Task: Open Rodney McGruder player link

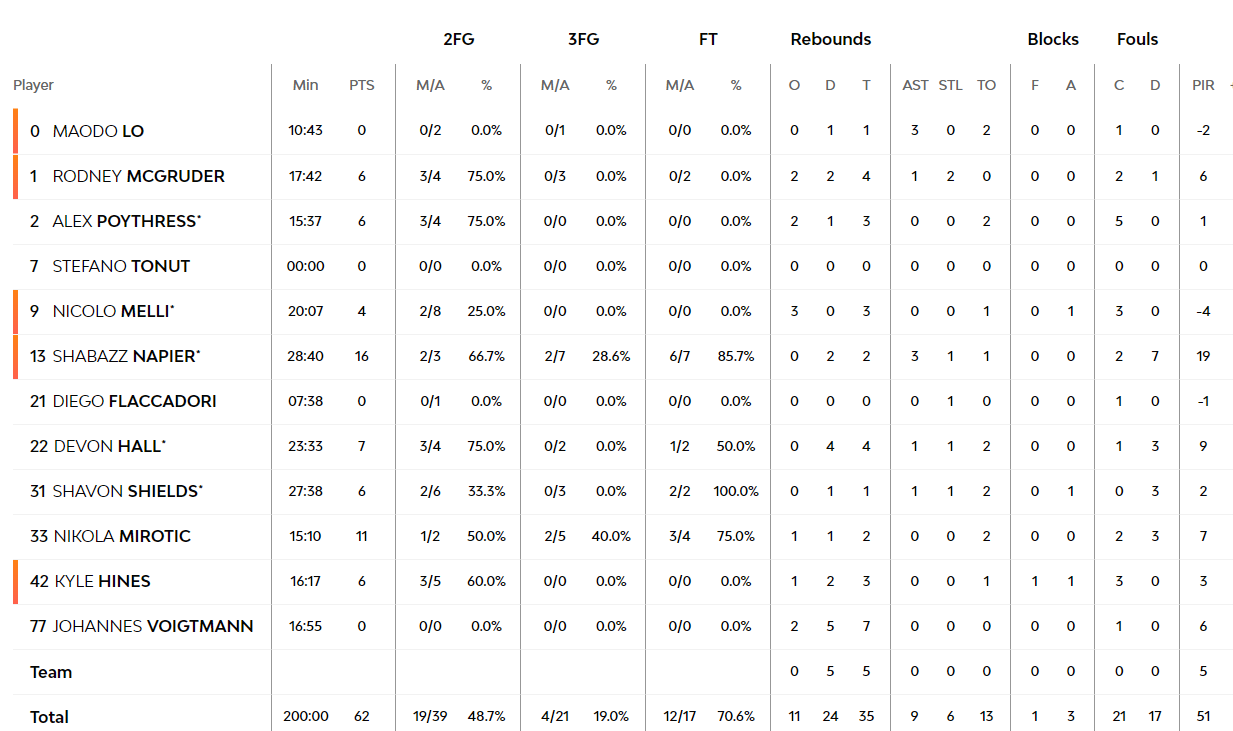Action: [x=139, y=176]
